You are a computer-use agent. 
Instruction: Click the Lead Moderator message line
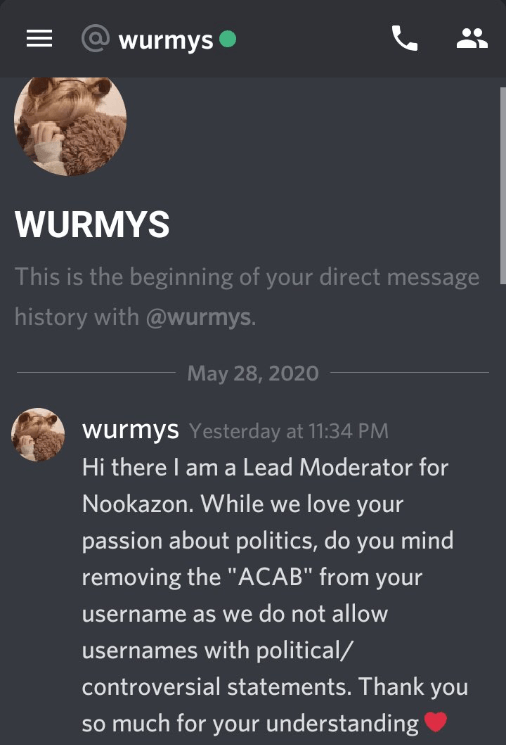coord(265,468)
